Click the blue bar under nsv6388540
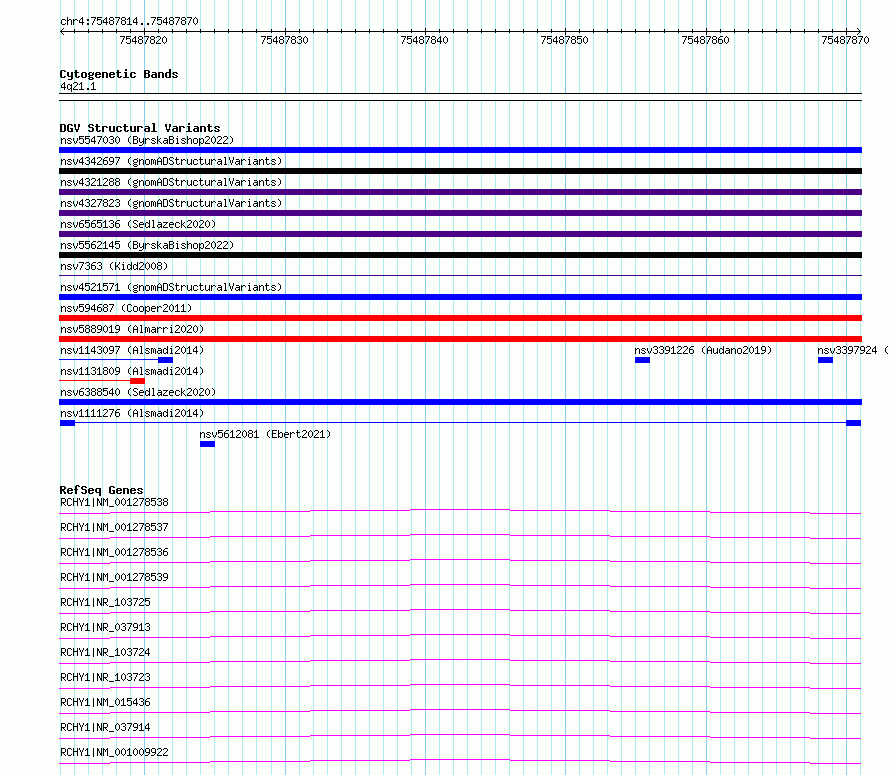 click(460, 402)
